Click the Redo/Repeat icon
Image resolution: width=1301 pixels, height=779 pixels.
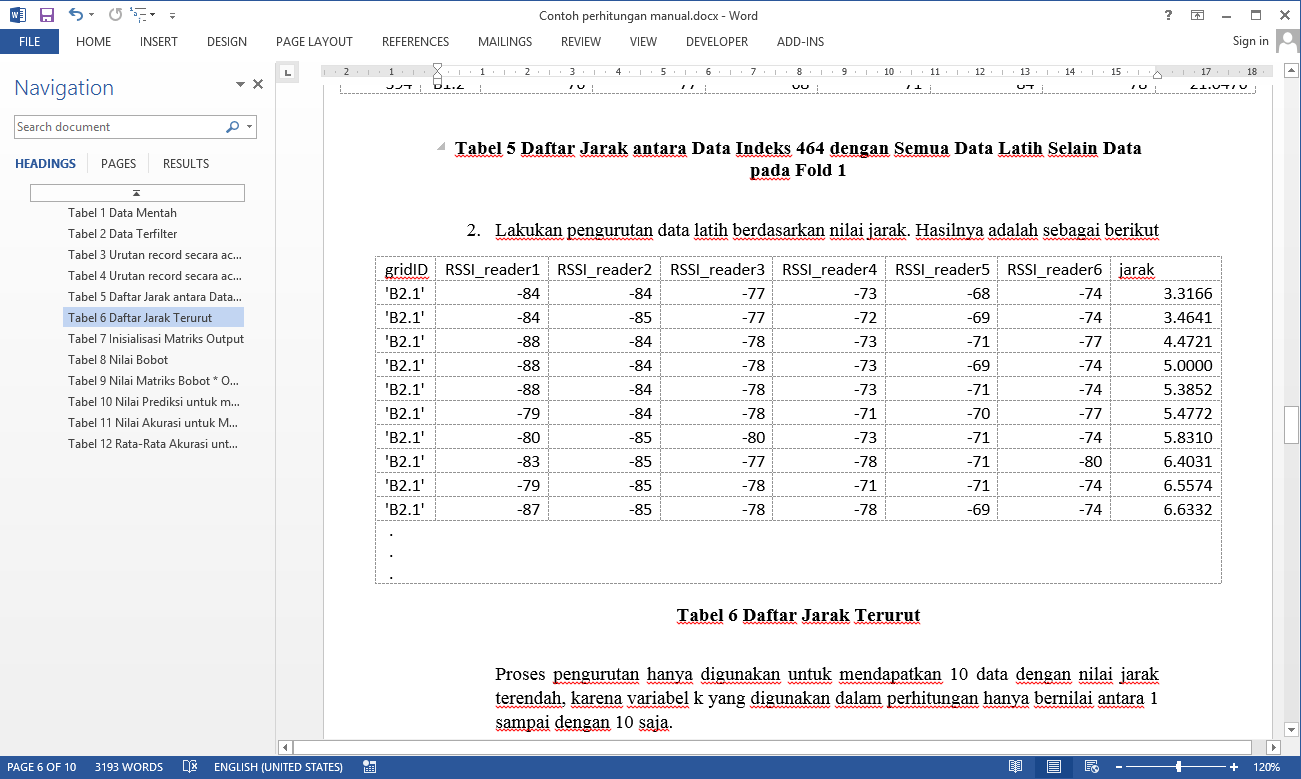(x=115, y=15)
